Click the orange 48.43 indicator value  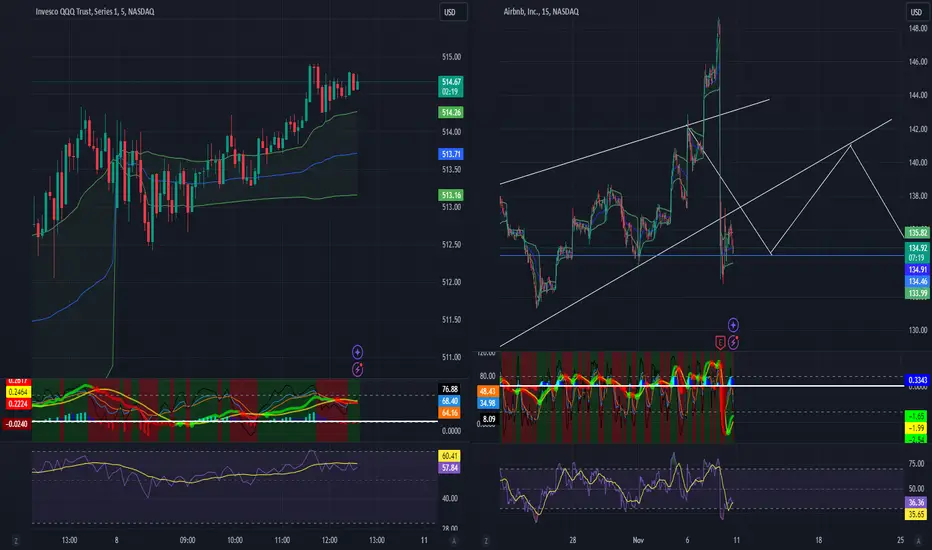pyautogui.click(x=487, y=391)
